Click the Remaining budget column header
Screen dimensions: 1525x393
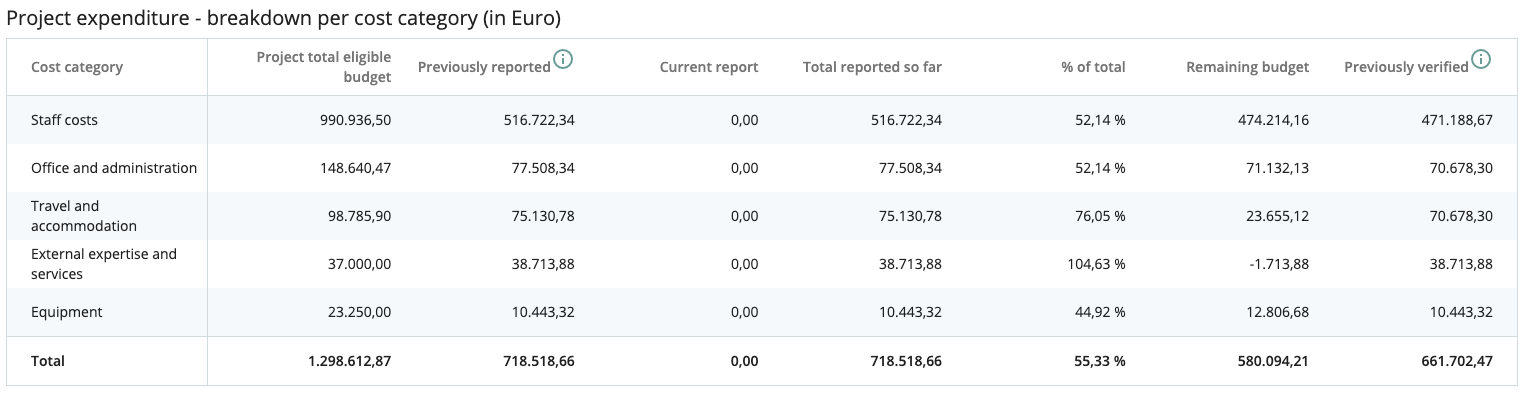(1247, 67)
